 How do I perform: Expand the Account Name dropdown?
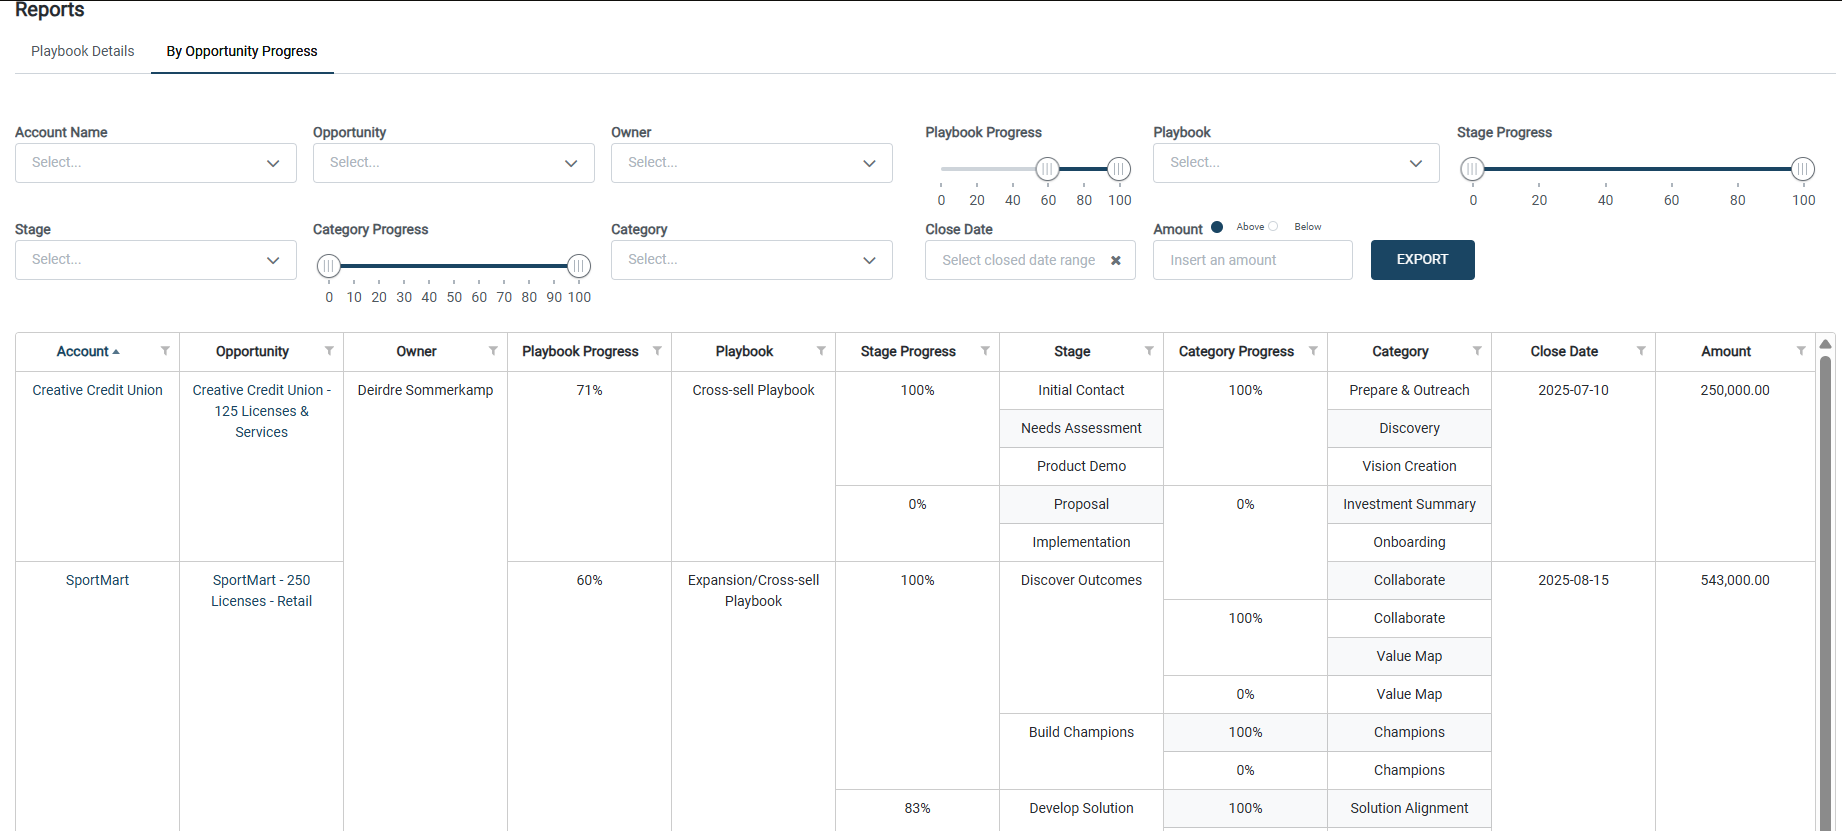(x=156, y=163)
